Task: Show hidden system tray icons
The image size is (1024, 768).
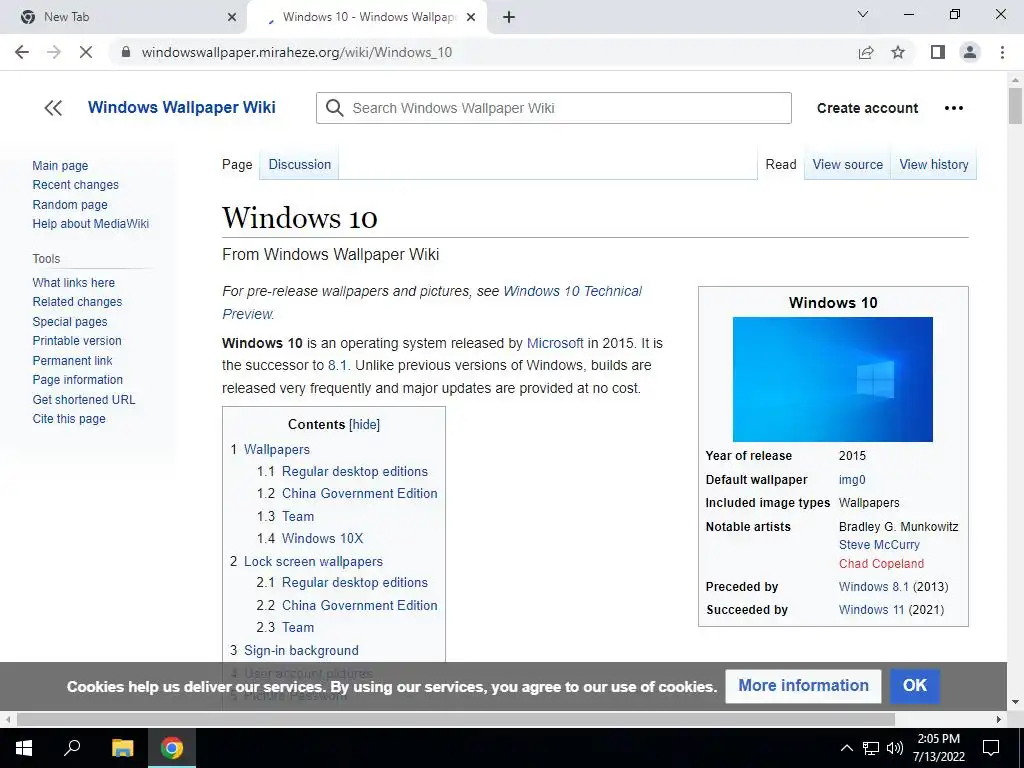Action: 846,748
